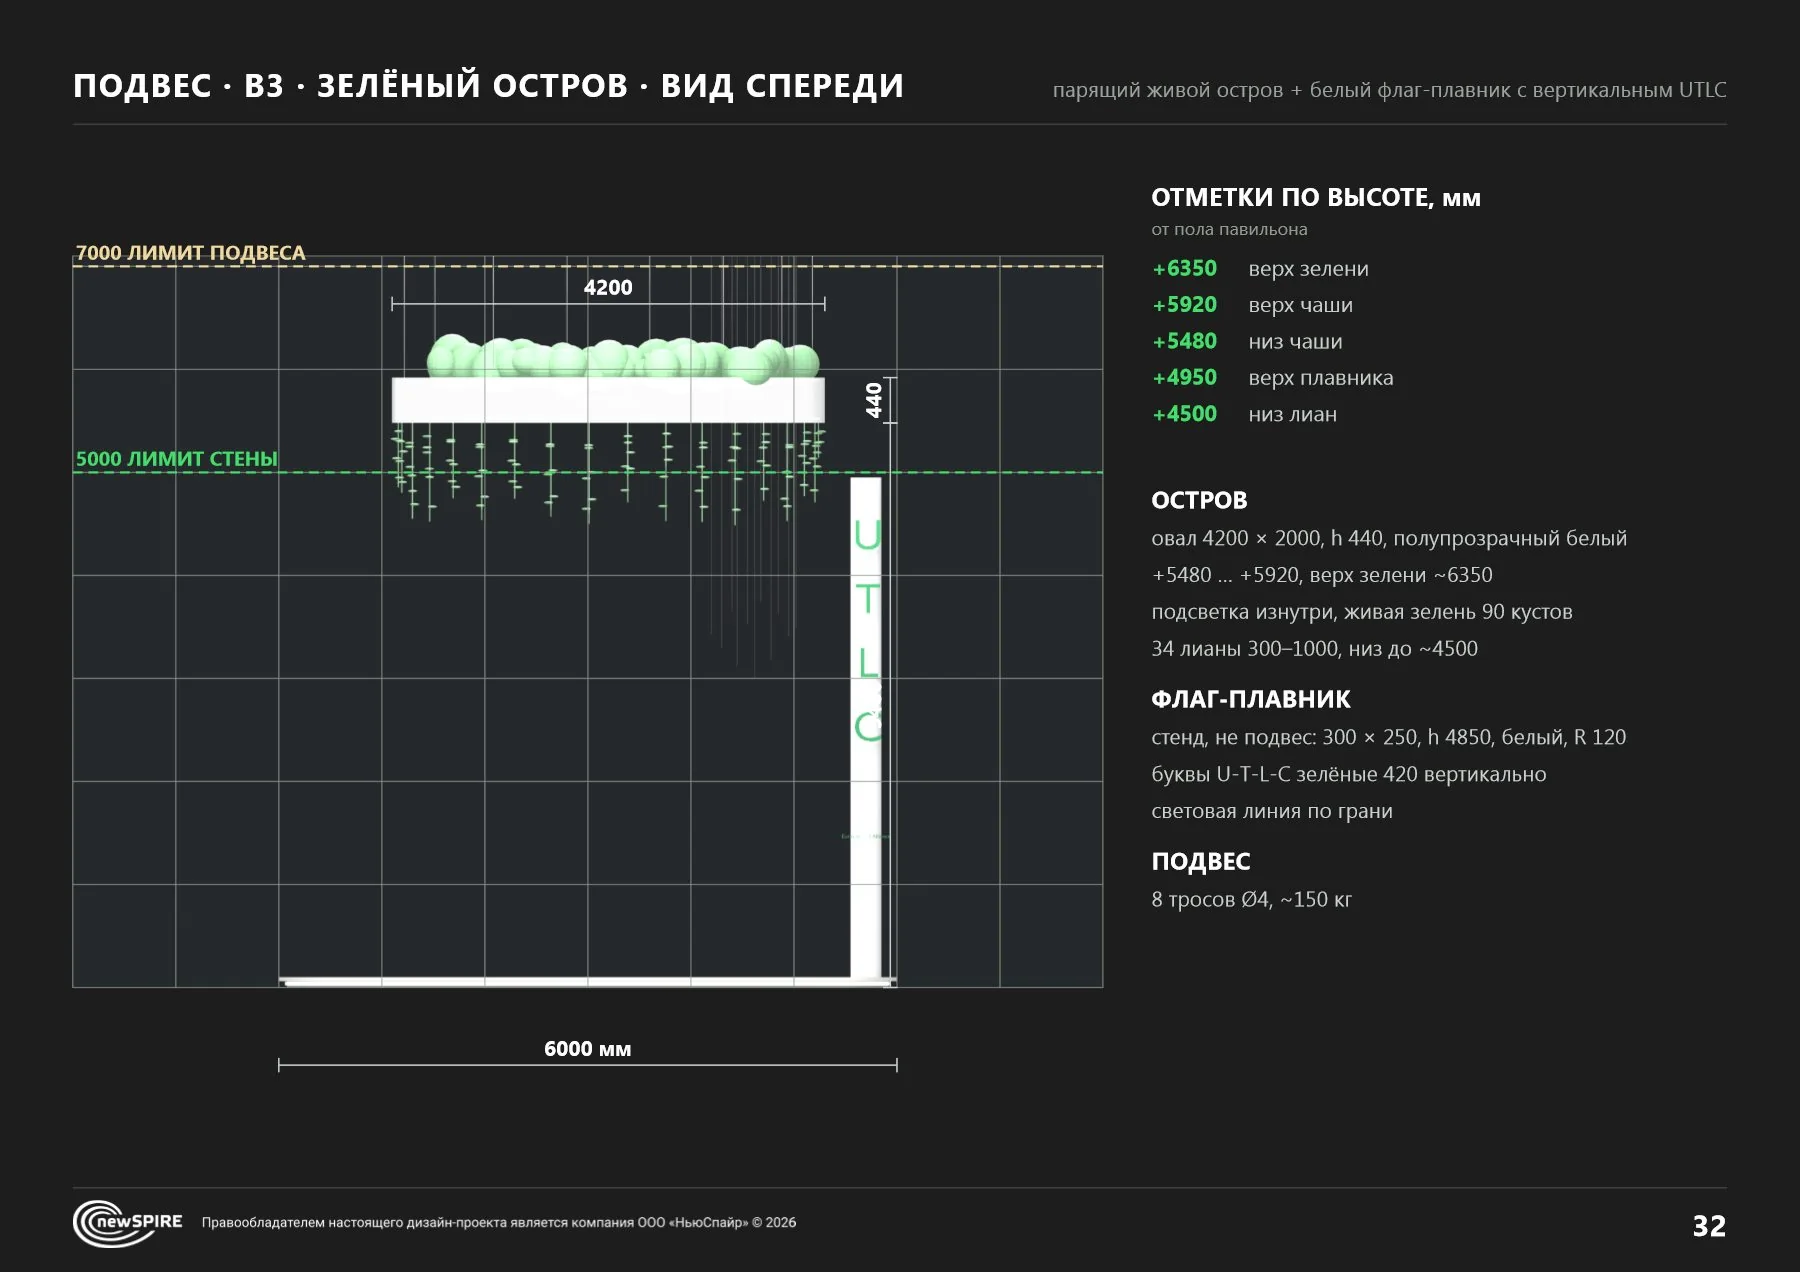The image size is (1800, 1272).
Task: Click the '+5920' elevation value
Action: 1185,305
